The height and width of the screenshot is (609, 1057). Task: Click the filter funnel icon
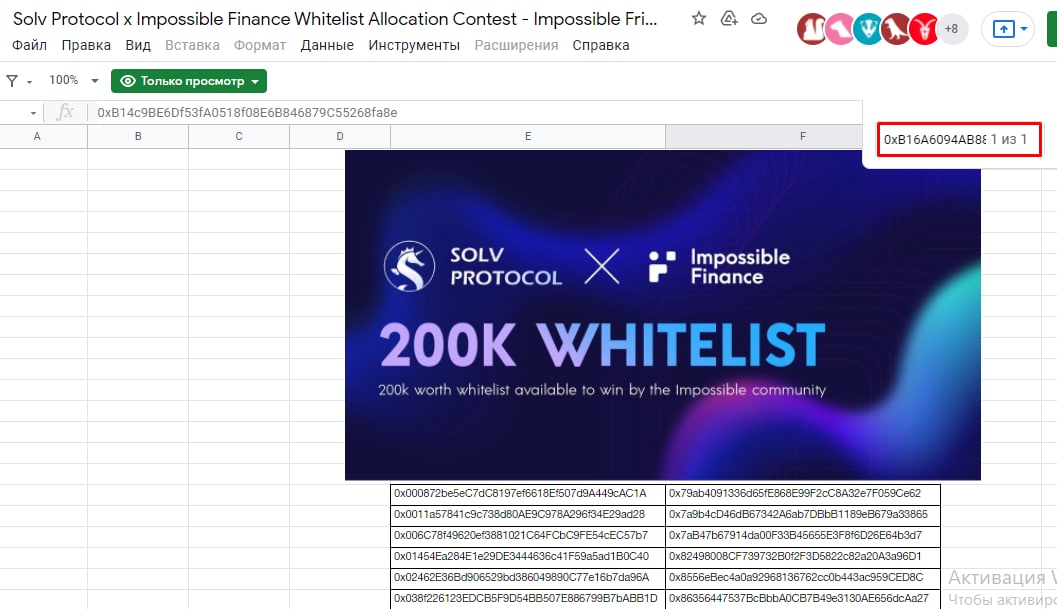point(12,81)
